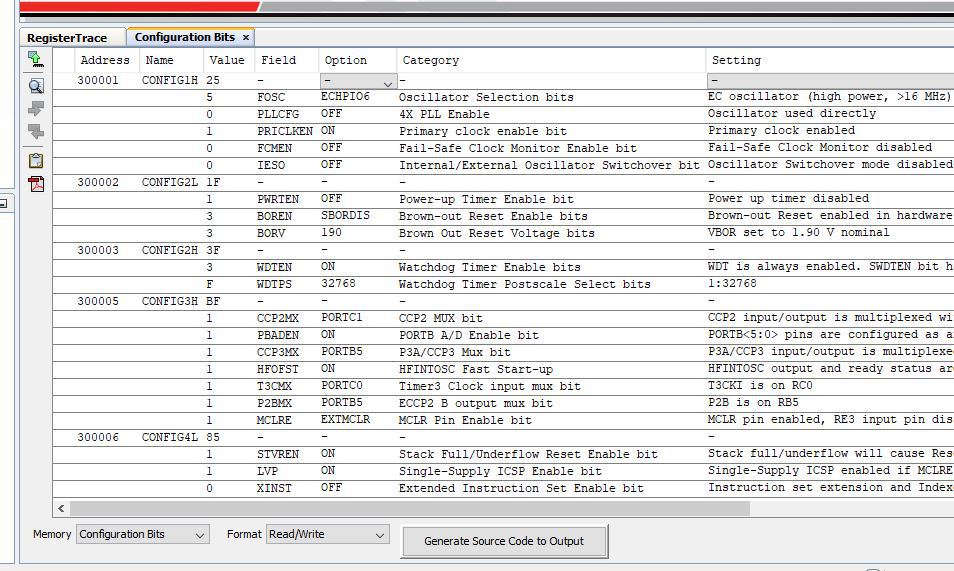The width and height of the screenshot is (954, 571).
Task: Click the clipboard paste icon in sidebar
Action: coord(36,161)
